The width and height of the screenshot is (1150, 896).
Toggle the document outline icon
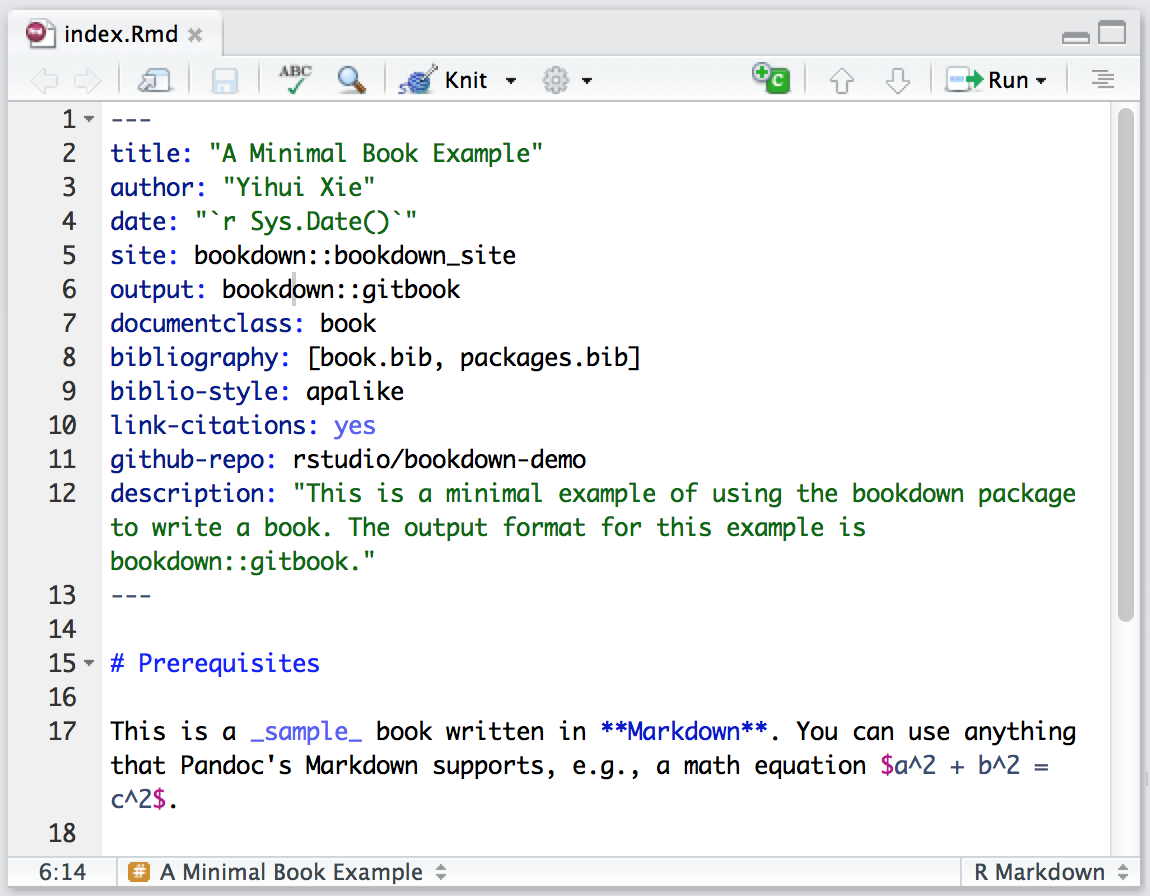pos(1102,80)
